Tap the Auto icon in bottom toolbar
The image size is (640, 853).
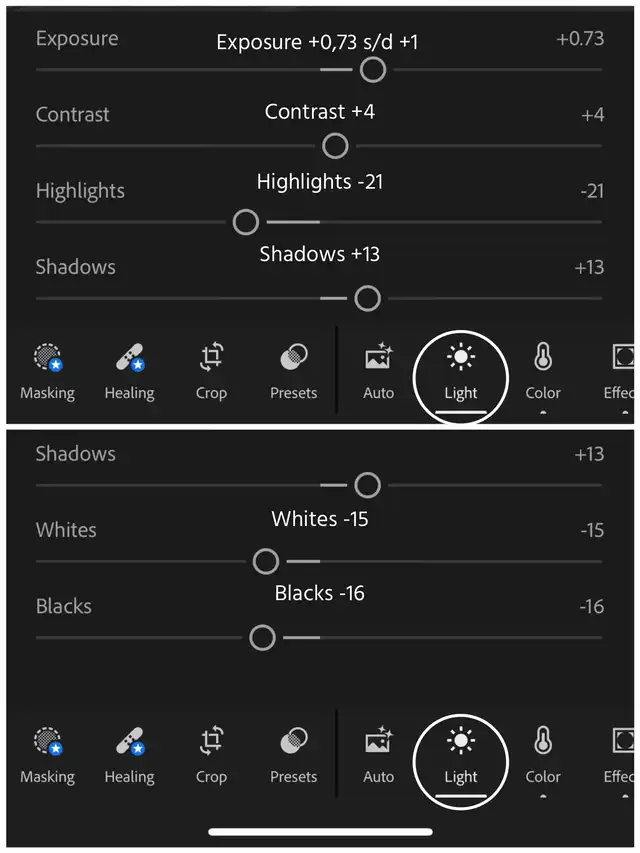click(378, 754)
